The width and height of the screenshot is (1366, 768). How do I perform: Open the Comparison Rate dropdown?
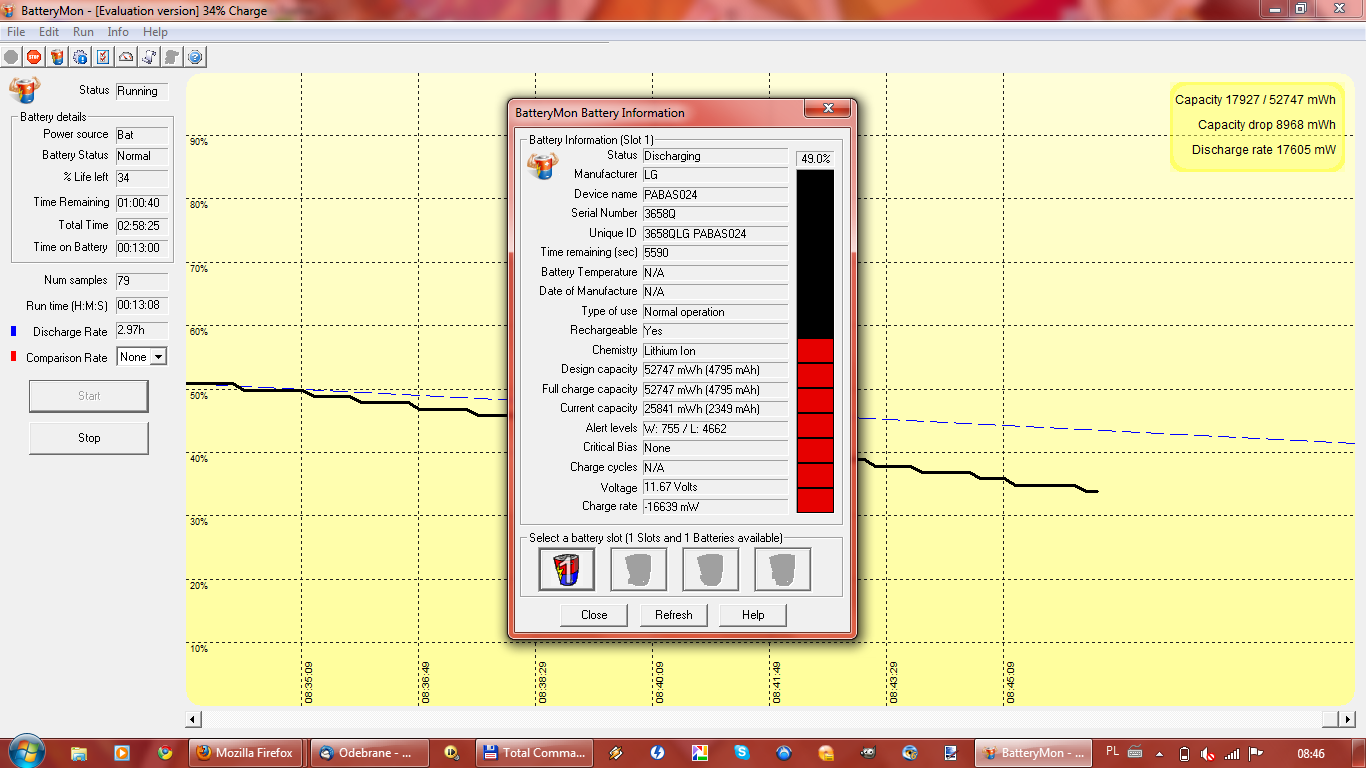pos(159,357)
